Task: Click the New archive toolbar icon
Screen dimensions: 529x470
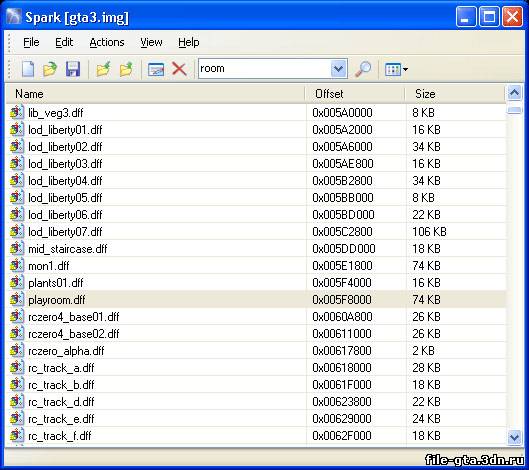Action: pos(28,69)
